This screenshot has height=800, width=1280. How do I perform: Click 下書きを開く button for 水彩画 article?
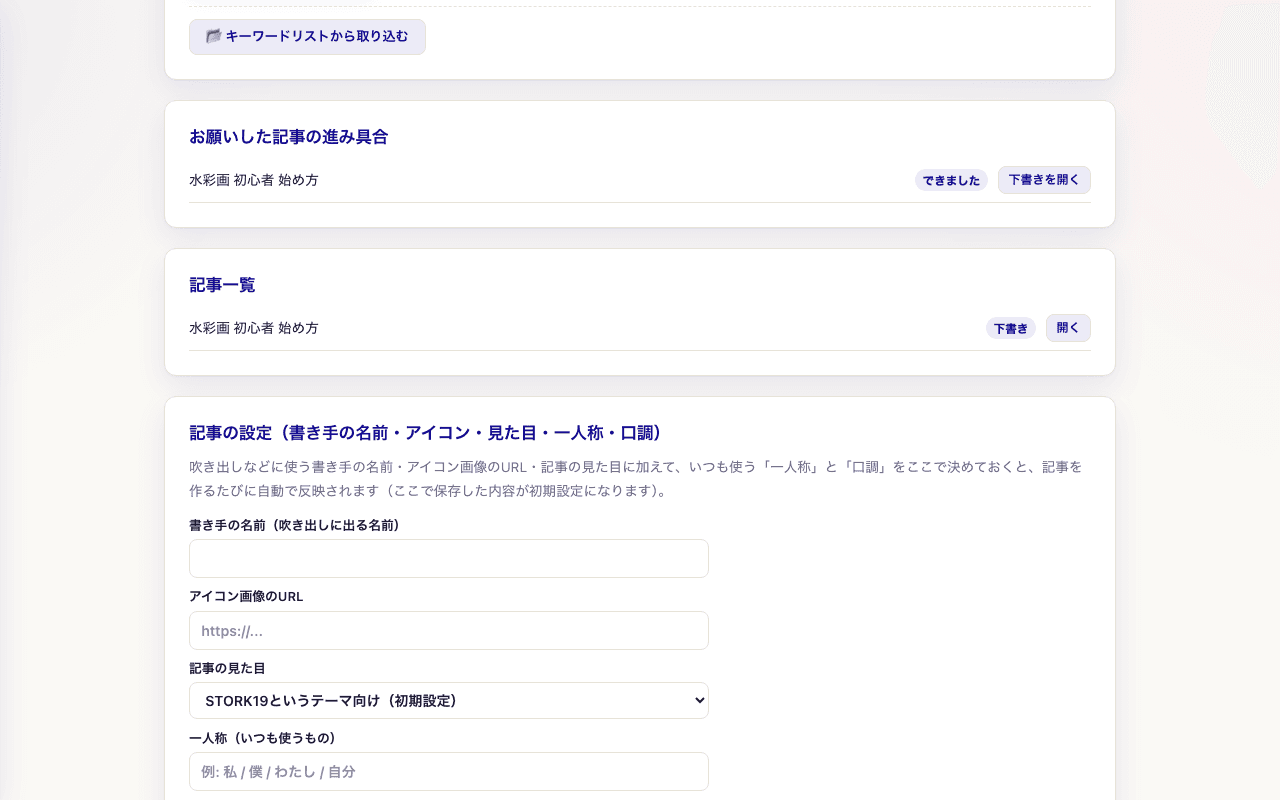pos(1044,180)
